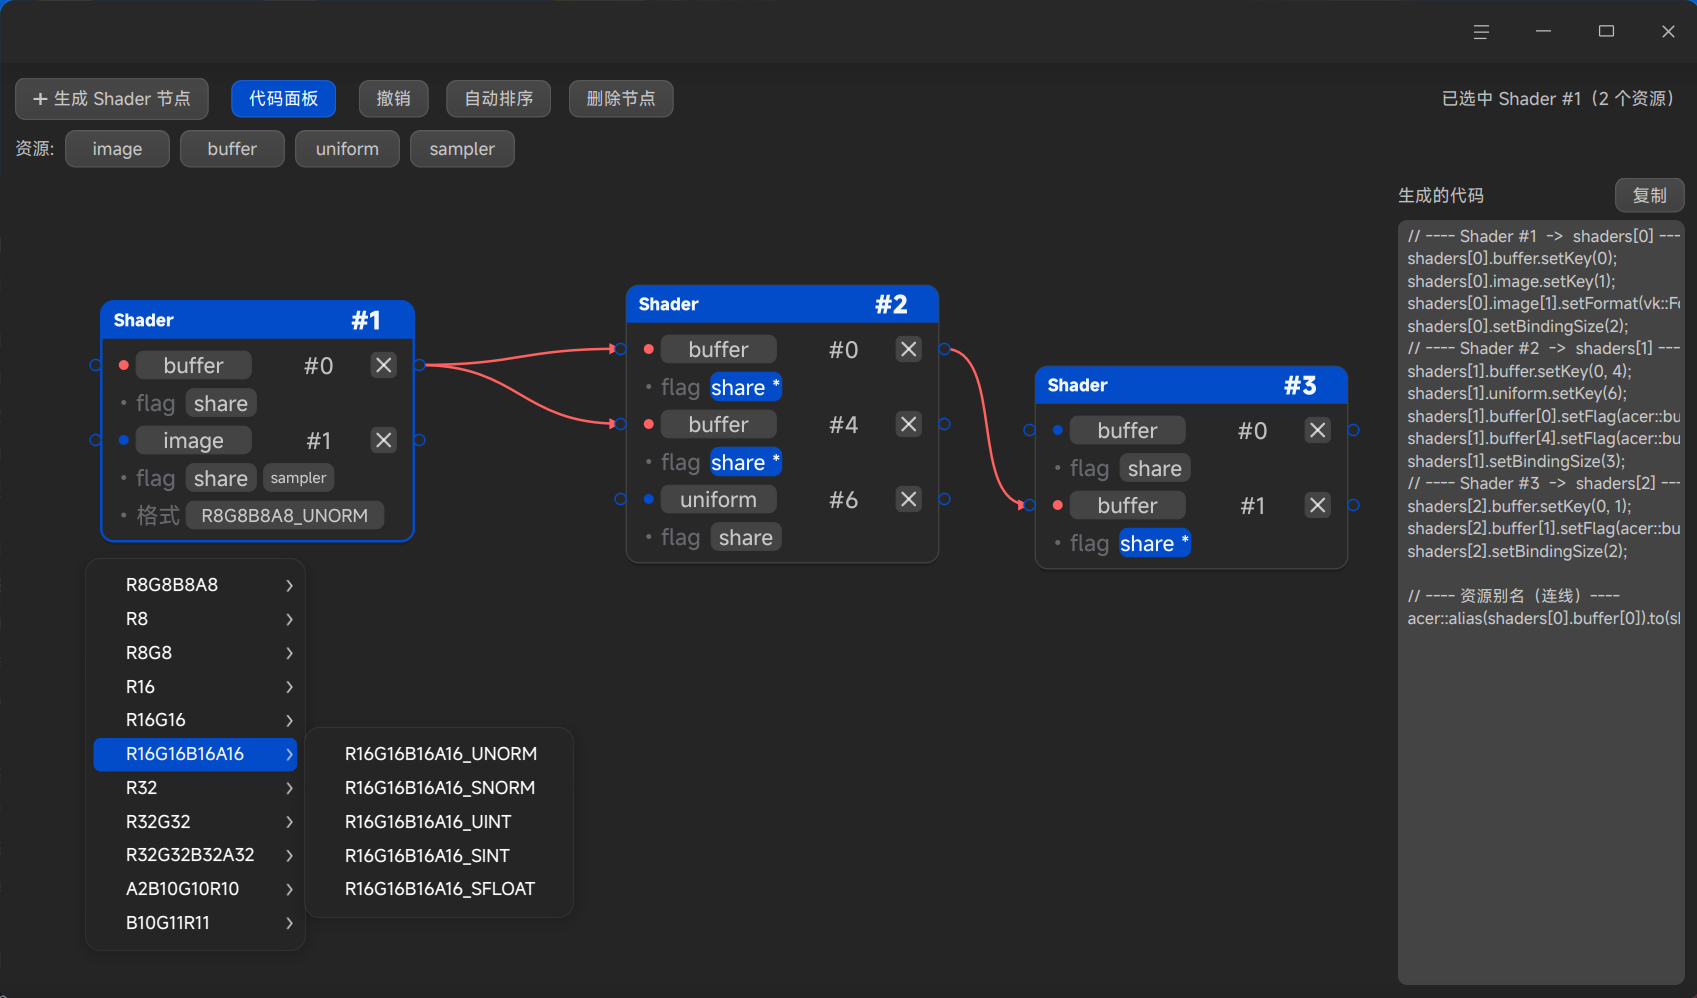1697x998 pixels.
Task: Choose R16G16B16A16_UNORM format
Action: pyautogui.click(x=440, y=754)
